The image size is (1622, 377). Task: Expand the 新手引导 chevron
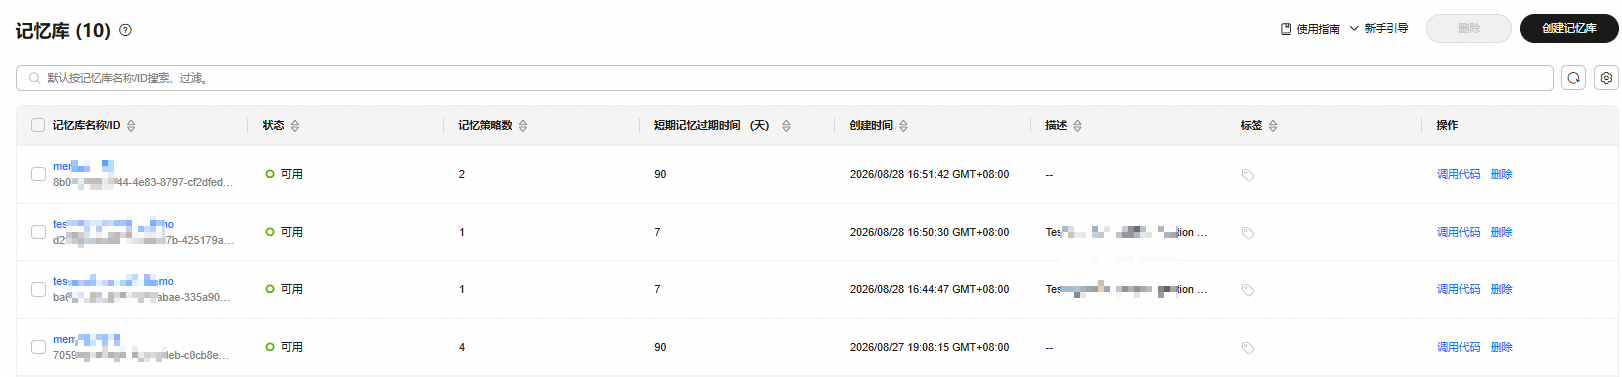[x=1354, y=29]
